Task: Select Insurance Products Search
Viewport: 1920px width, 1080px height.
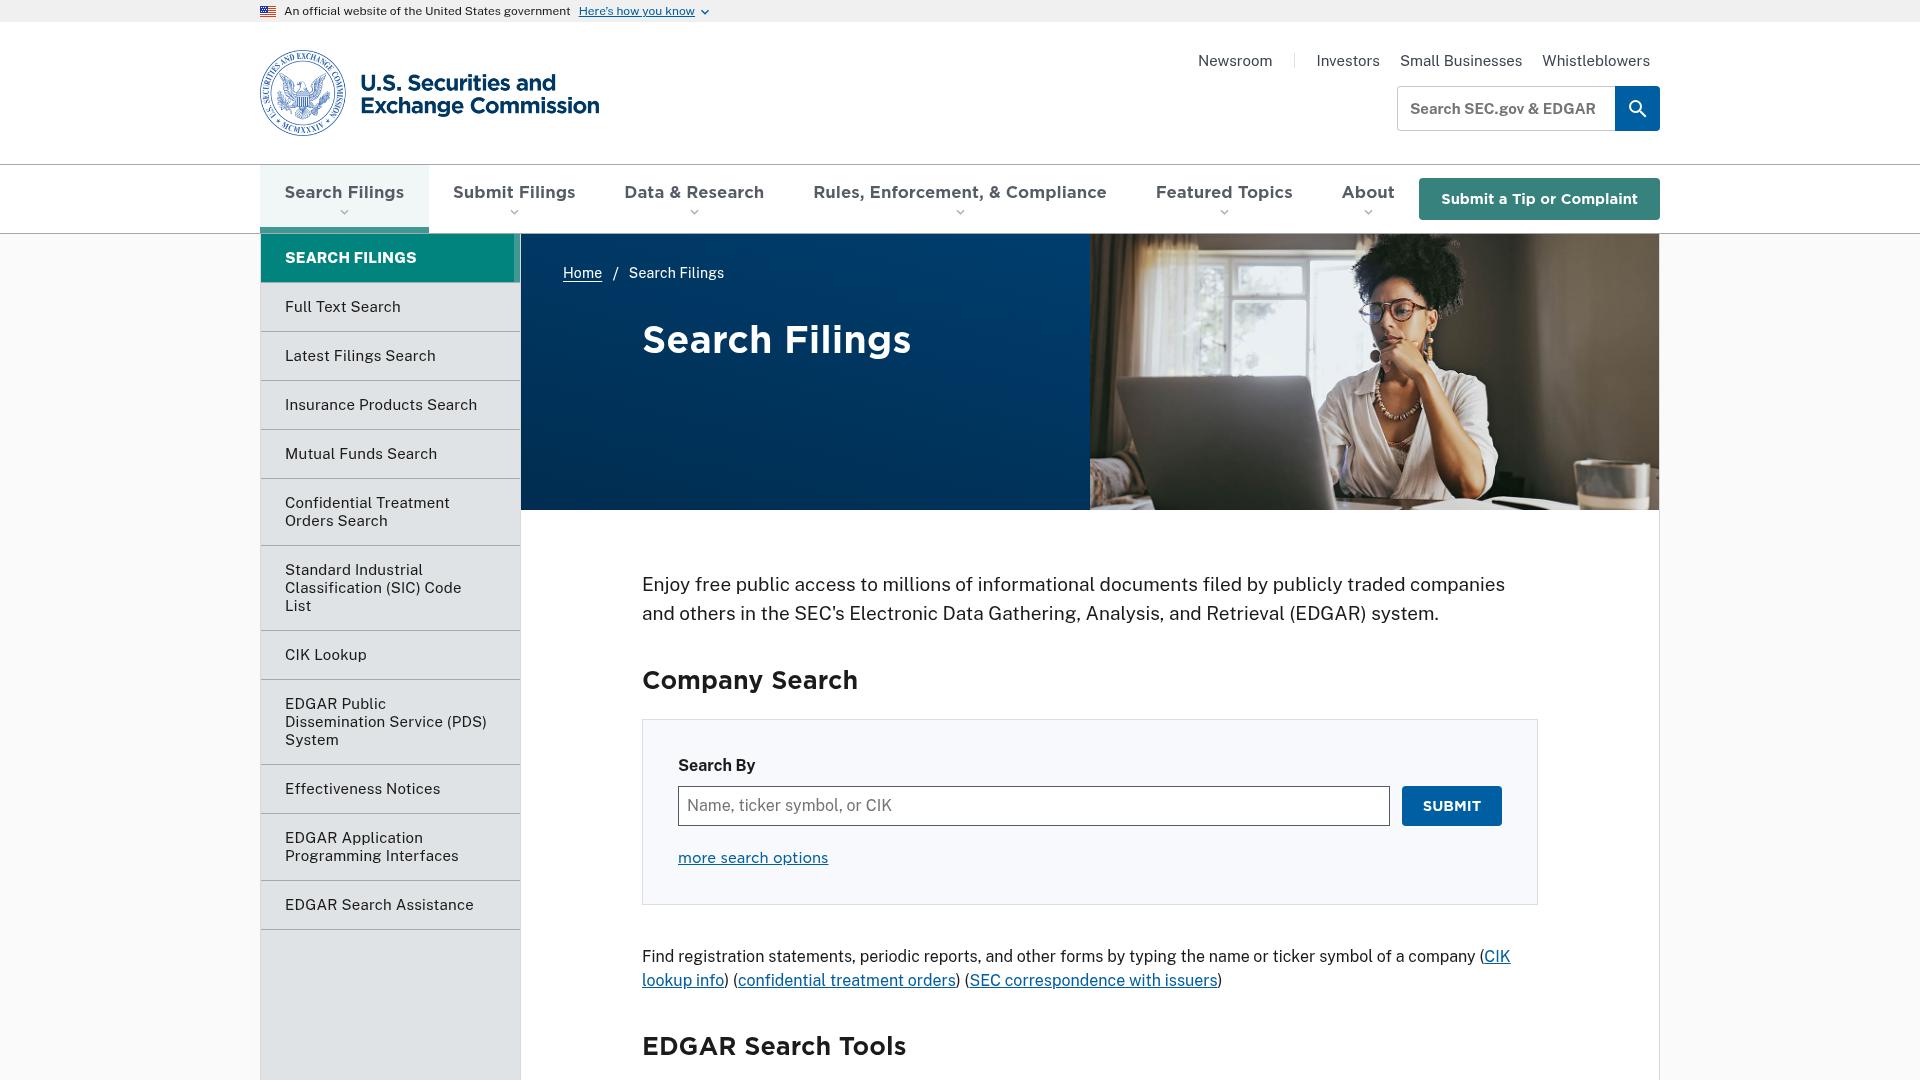Action: coord(390,405)
